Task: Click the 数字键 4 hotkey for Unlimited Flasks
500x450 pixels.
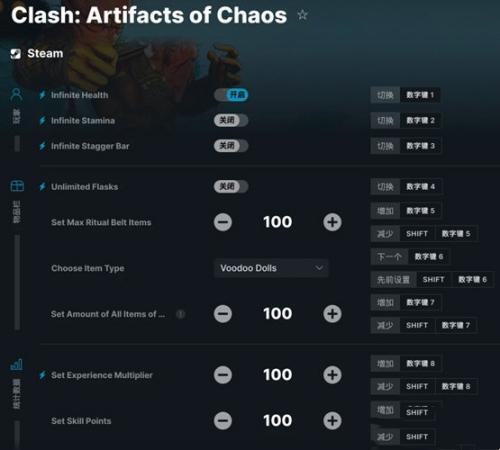Action: 421,186
